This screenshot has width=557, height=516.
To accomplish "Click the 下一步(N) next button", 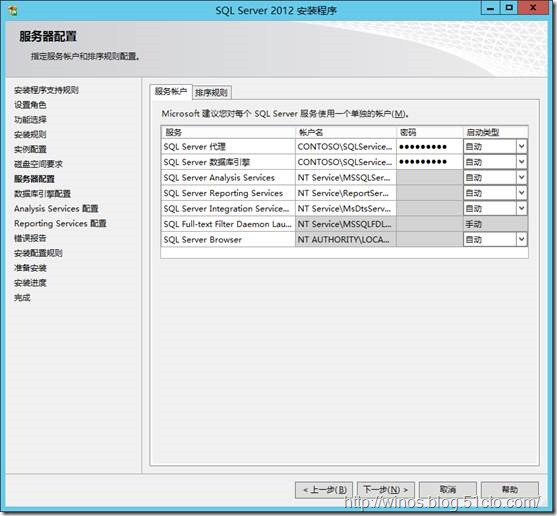I will (x=385, y=490).
